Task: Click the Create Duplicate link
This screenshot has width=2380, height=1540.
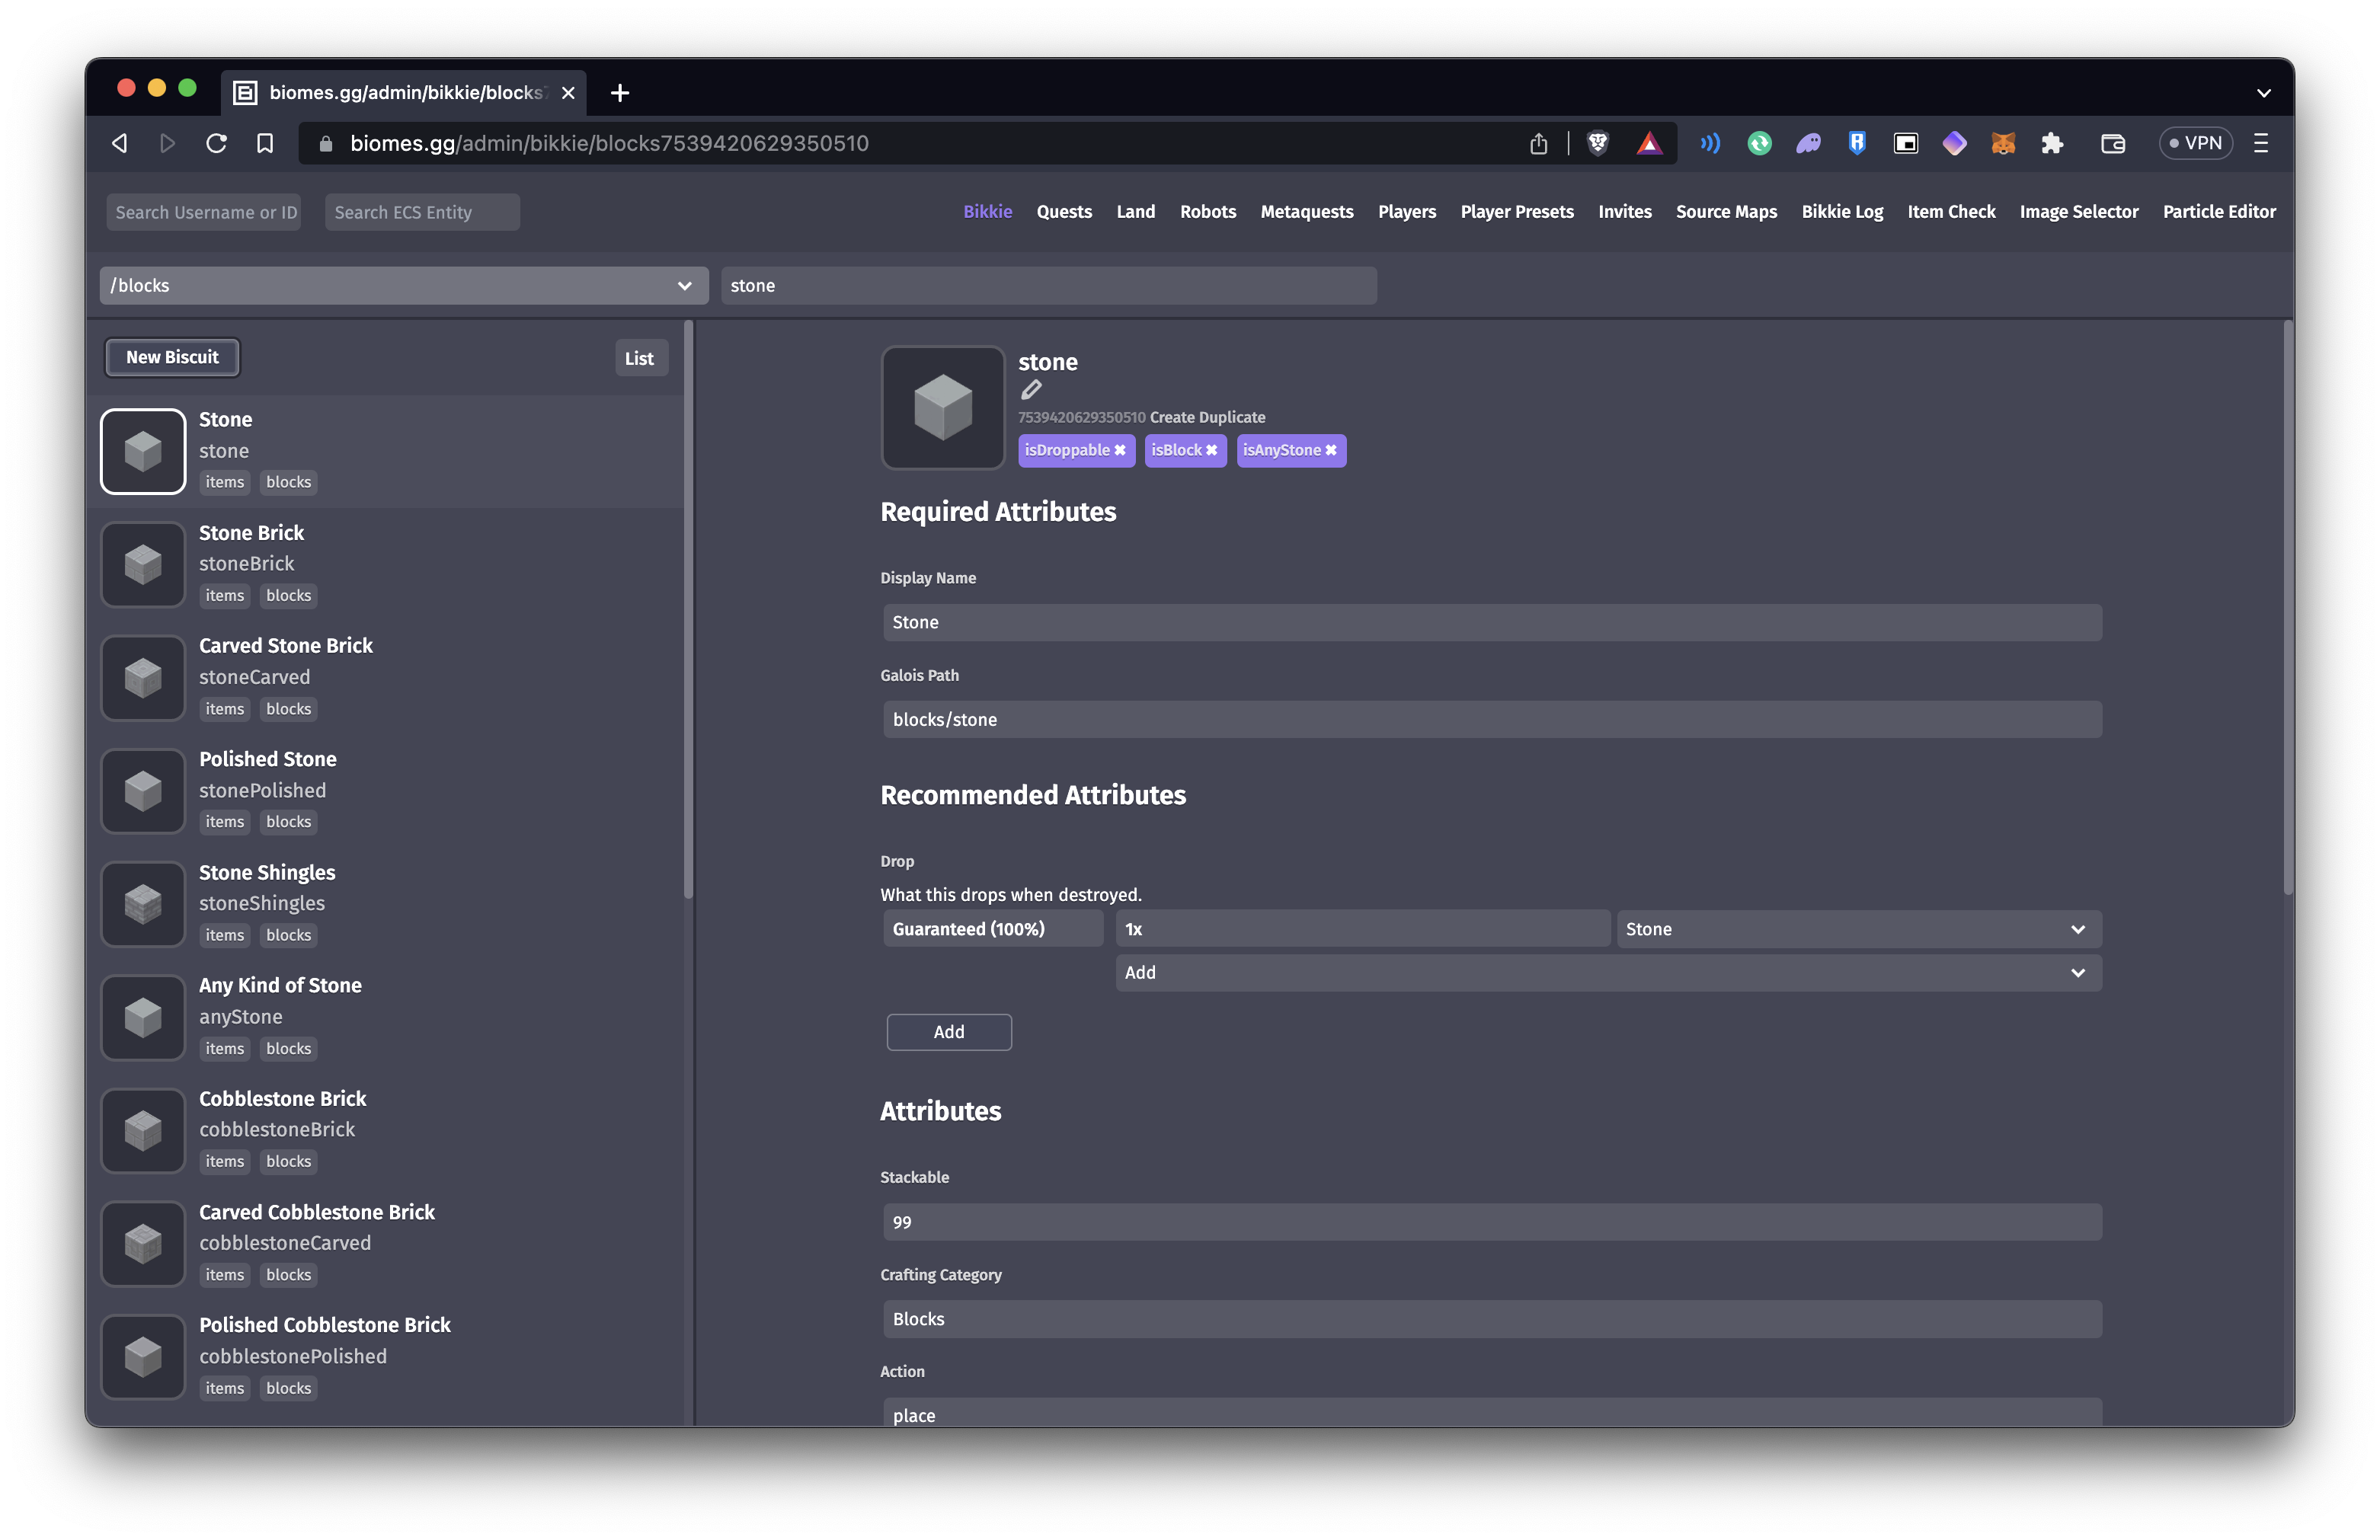Action: coord(1207,418)
